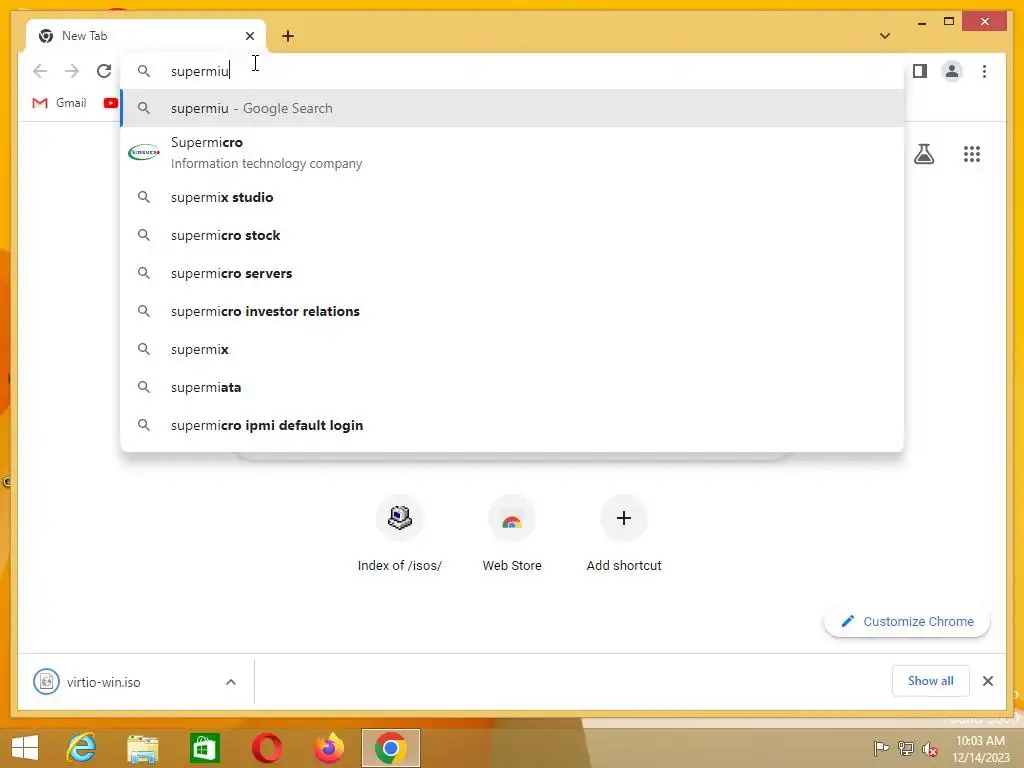Launch Opera from the taskbar
The width and height of the screenshot is (1024, 768).
click(266, 748)
